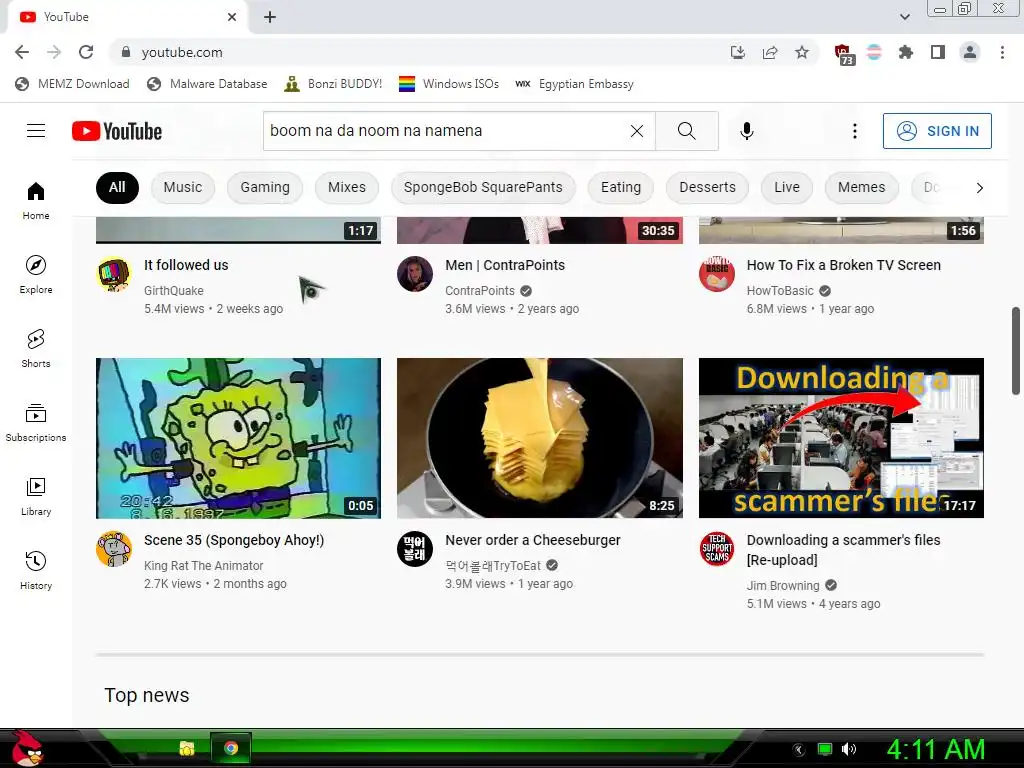Click the SIGN IN button
This screenshot has width=1024, height=768.
coord(937,131)
